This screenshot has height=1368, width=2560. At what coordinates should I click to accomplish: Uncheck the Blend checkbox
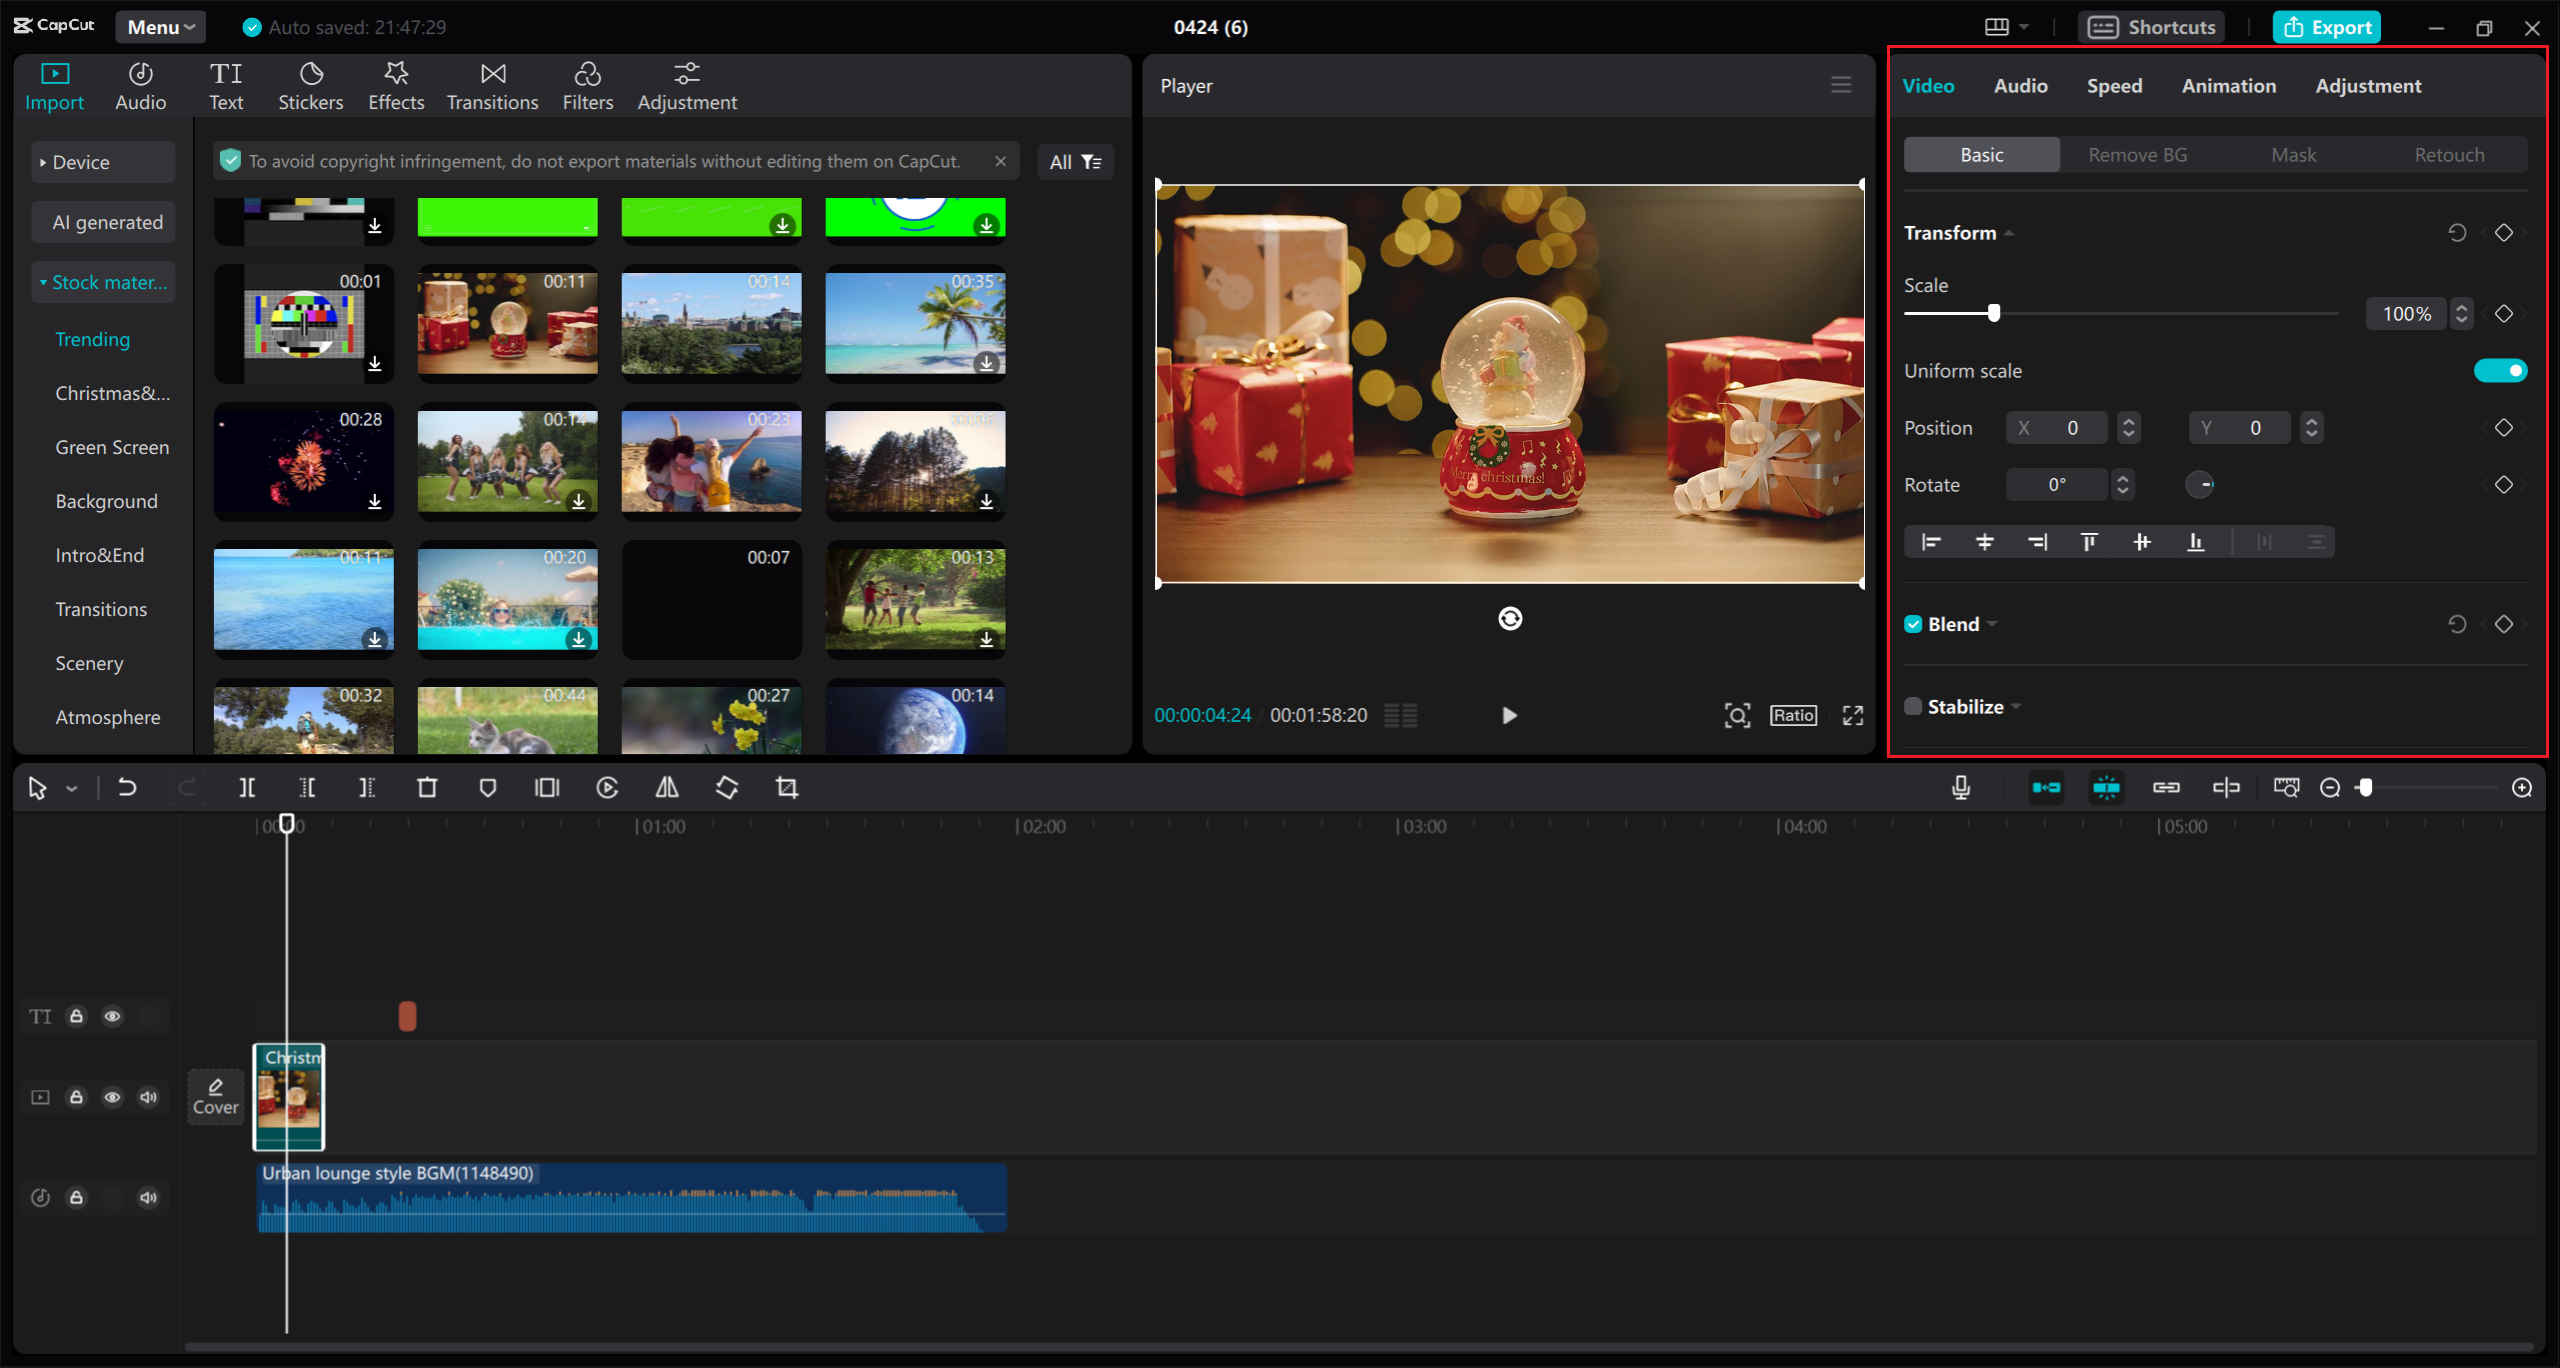pos(1913,624)
